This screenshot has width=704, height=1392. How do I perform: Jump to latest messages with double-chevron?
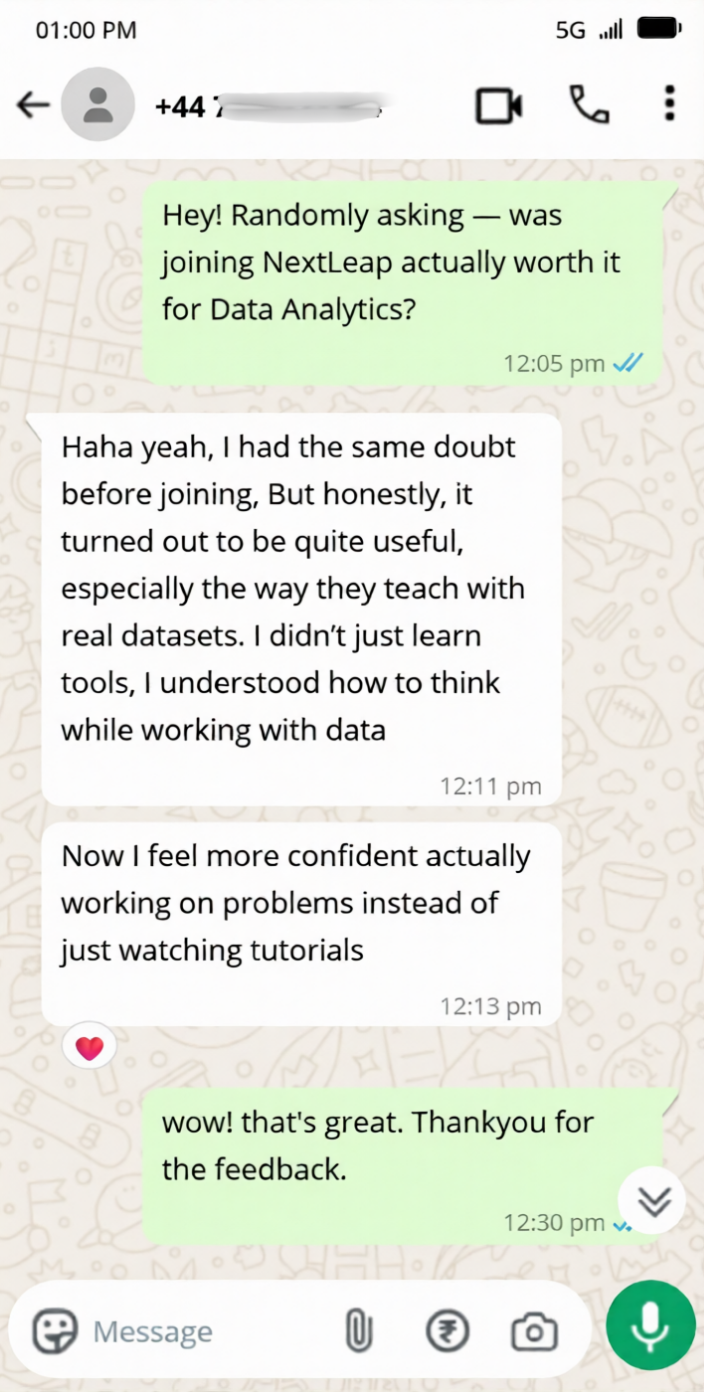pyautogui.click(x=653, y=1199)
